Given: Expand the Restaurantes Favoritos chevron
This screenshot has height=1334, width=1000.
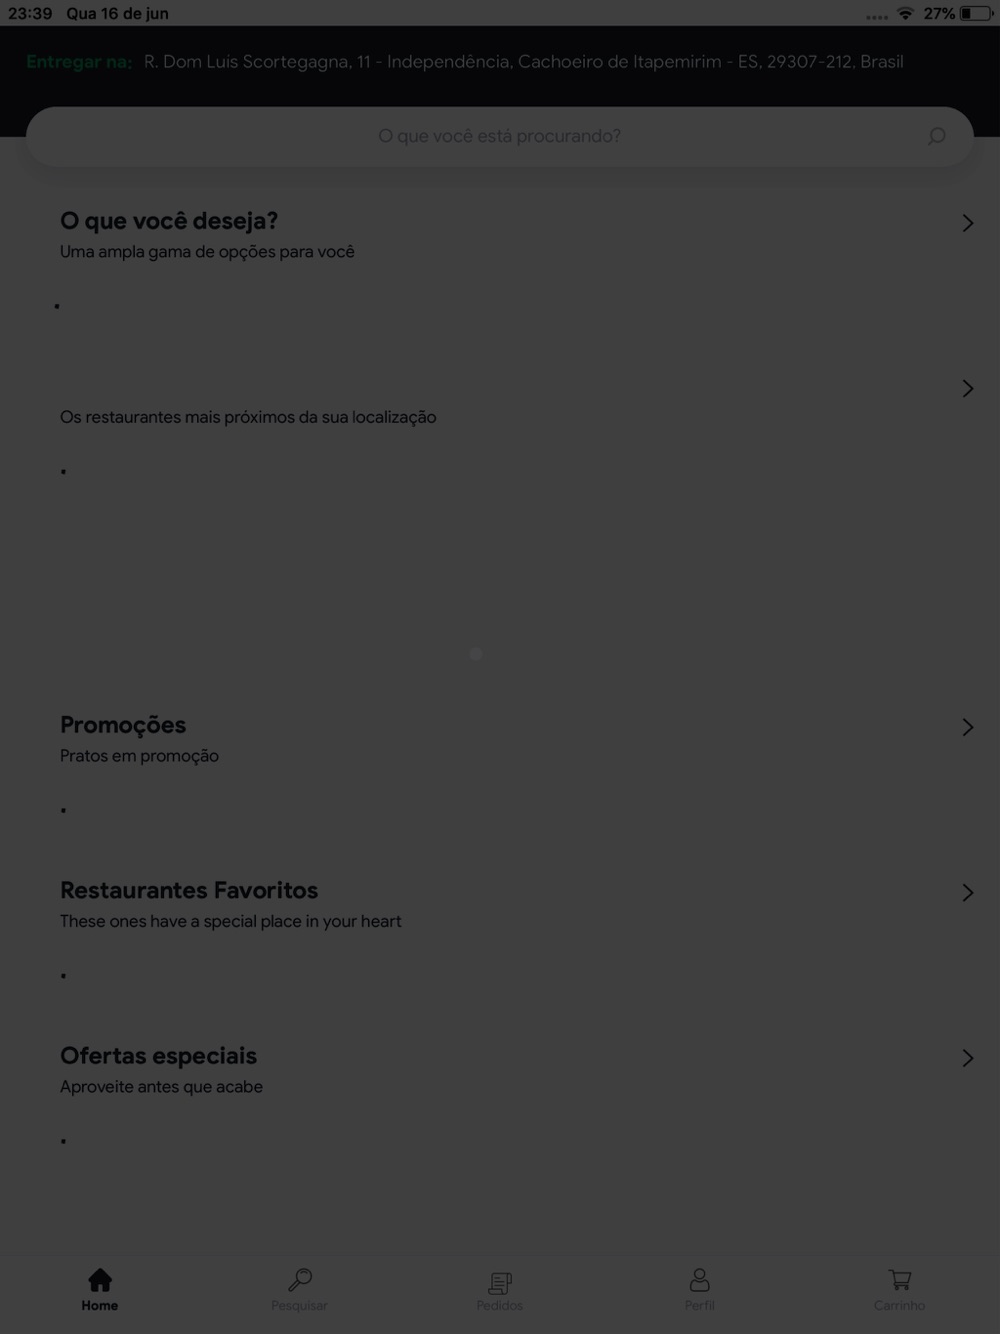Looking at the screenshot, I should click(x=967, y=892).
